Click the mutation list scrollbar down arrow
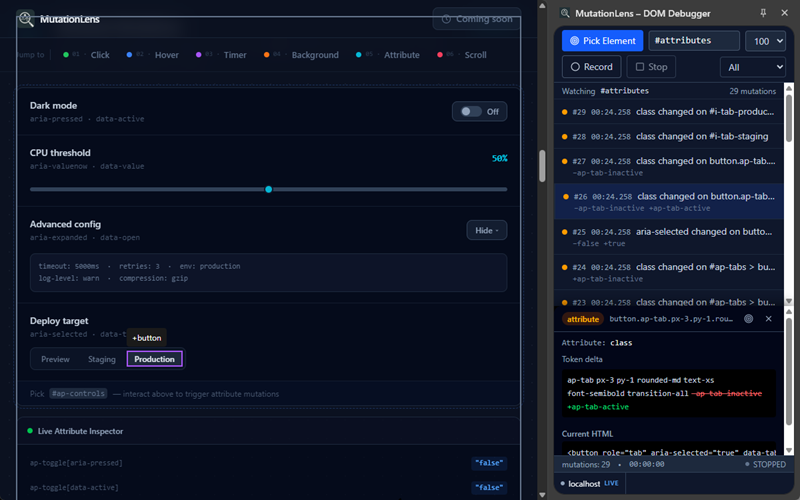The image size is (800, 500). 789,301
